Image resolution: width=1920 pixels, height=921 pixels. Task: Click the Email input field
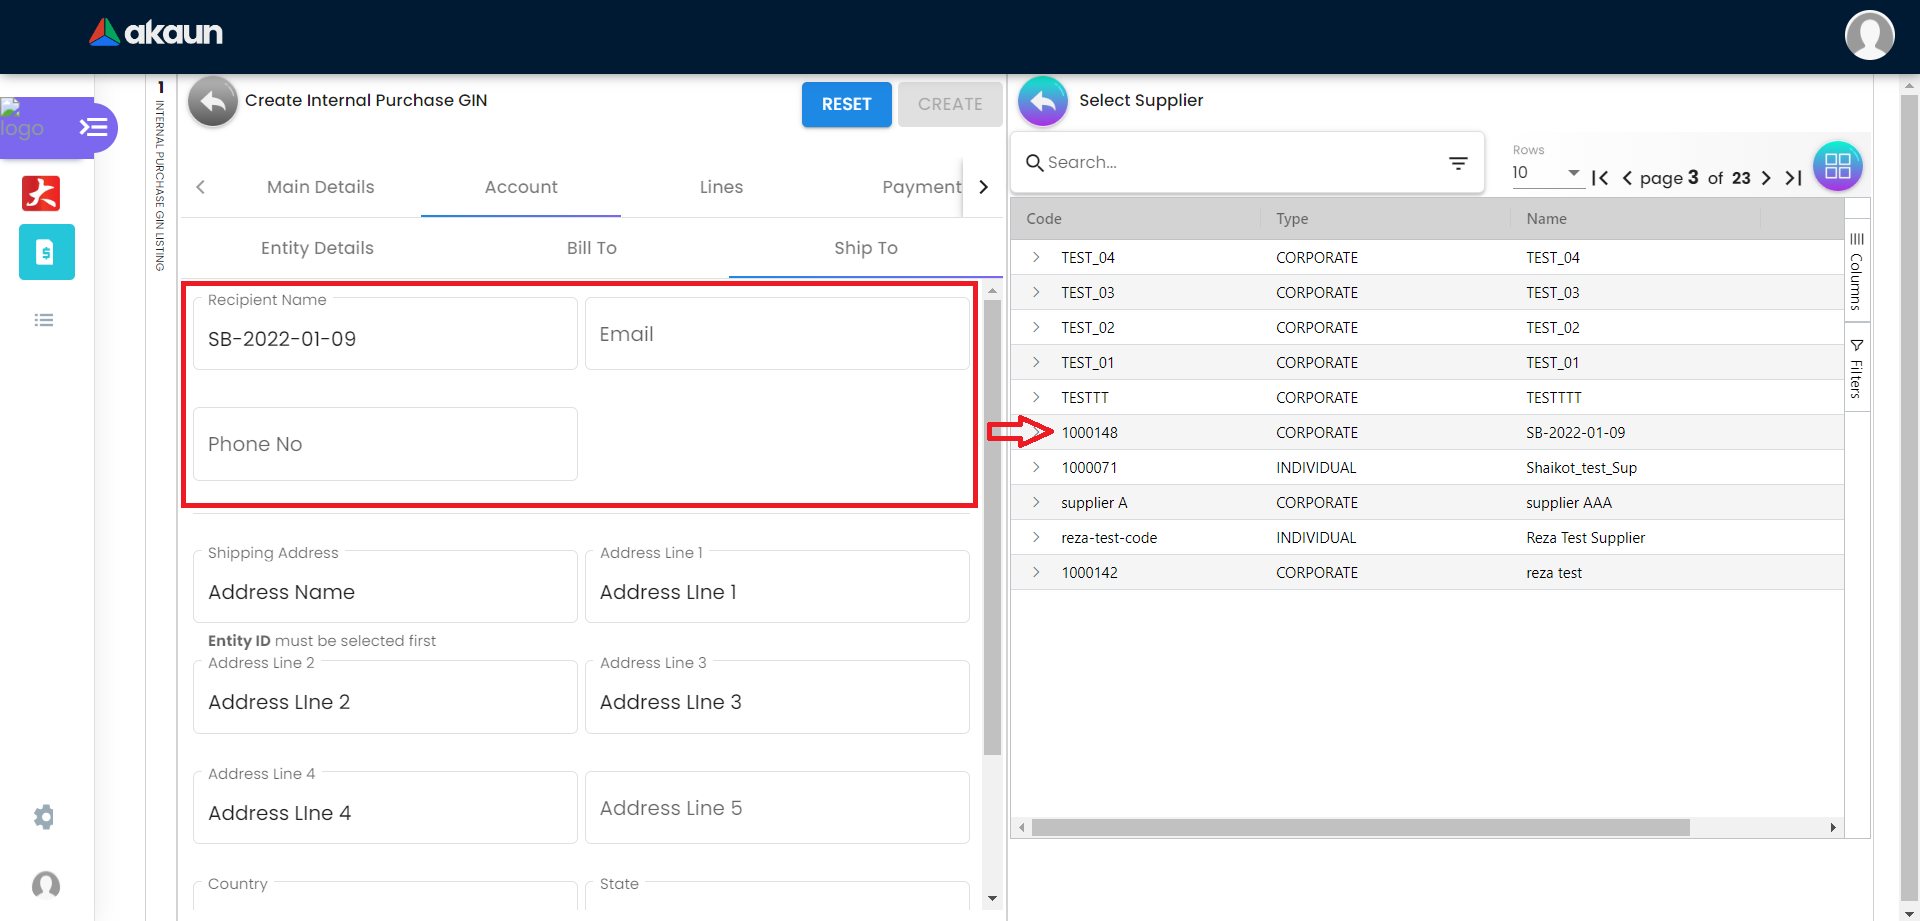point(776,334)
